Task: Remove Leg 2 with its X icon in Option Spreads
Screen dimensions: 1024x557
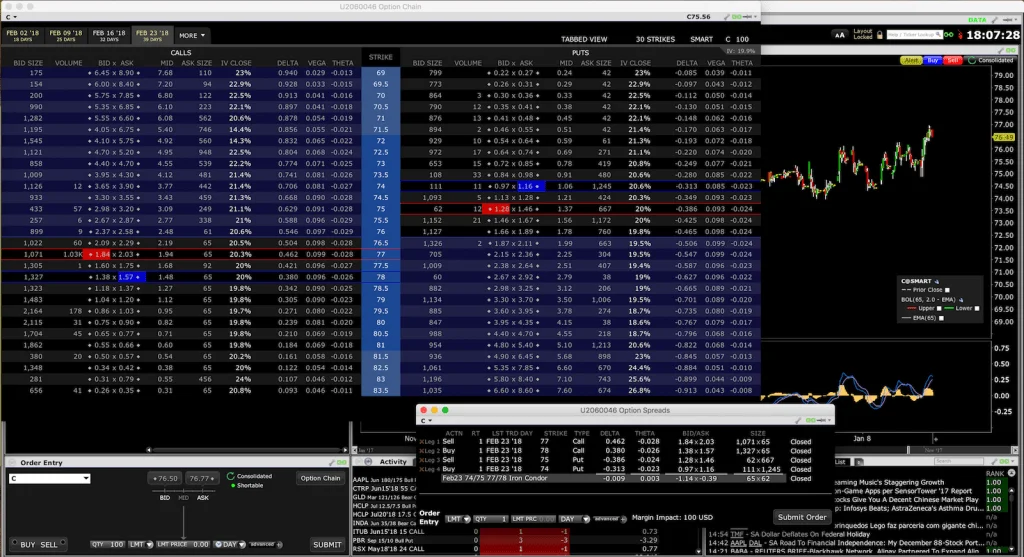Action: tap(421, 451)
